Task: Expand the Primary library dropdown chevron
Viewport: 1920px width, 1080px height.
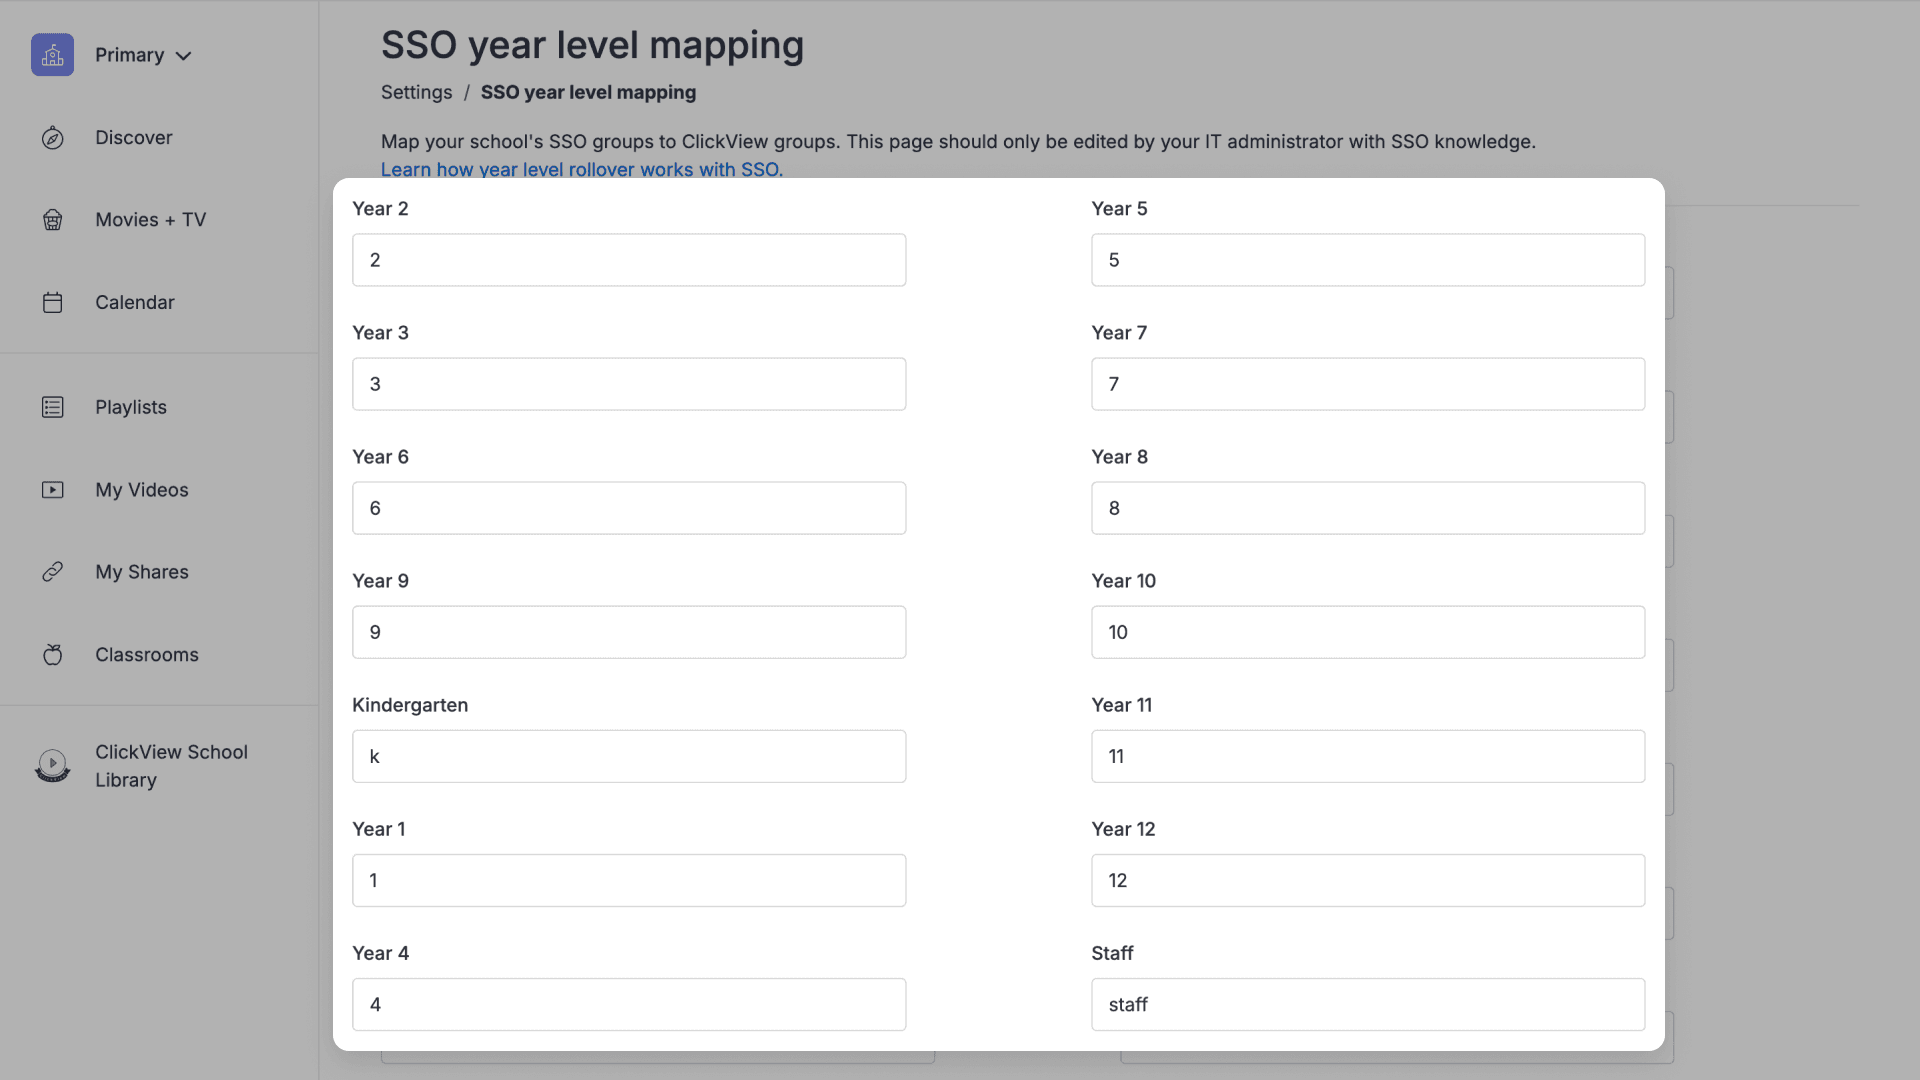Action: tap(183, 56)
